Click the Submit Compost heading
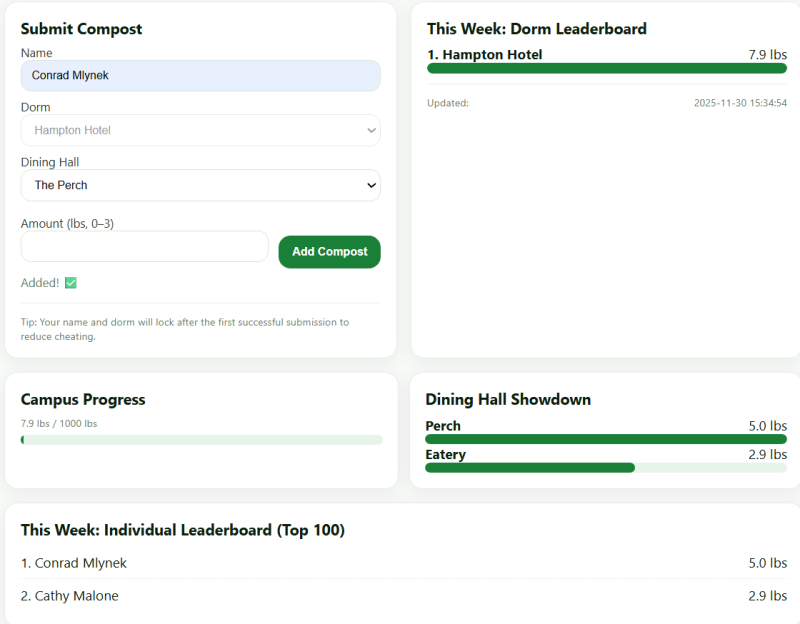This screenshot has height=624, width=800. click(81, 29)
